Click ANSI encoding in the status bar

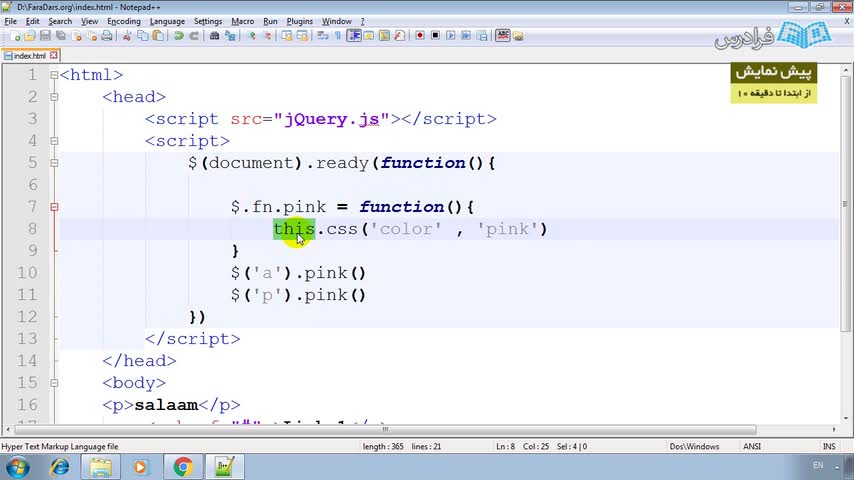click(x=752, y=446)
